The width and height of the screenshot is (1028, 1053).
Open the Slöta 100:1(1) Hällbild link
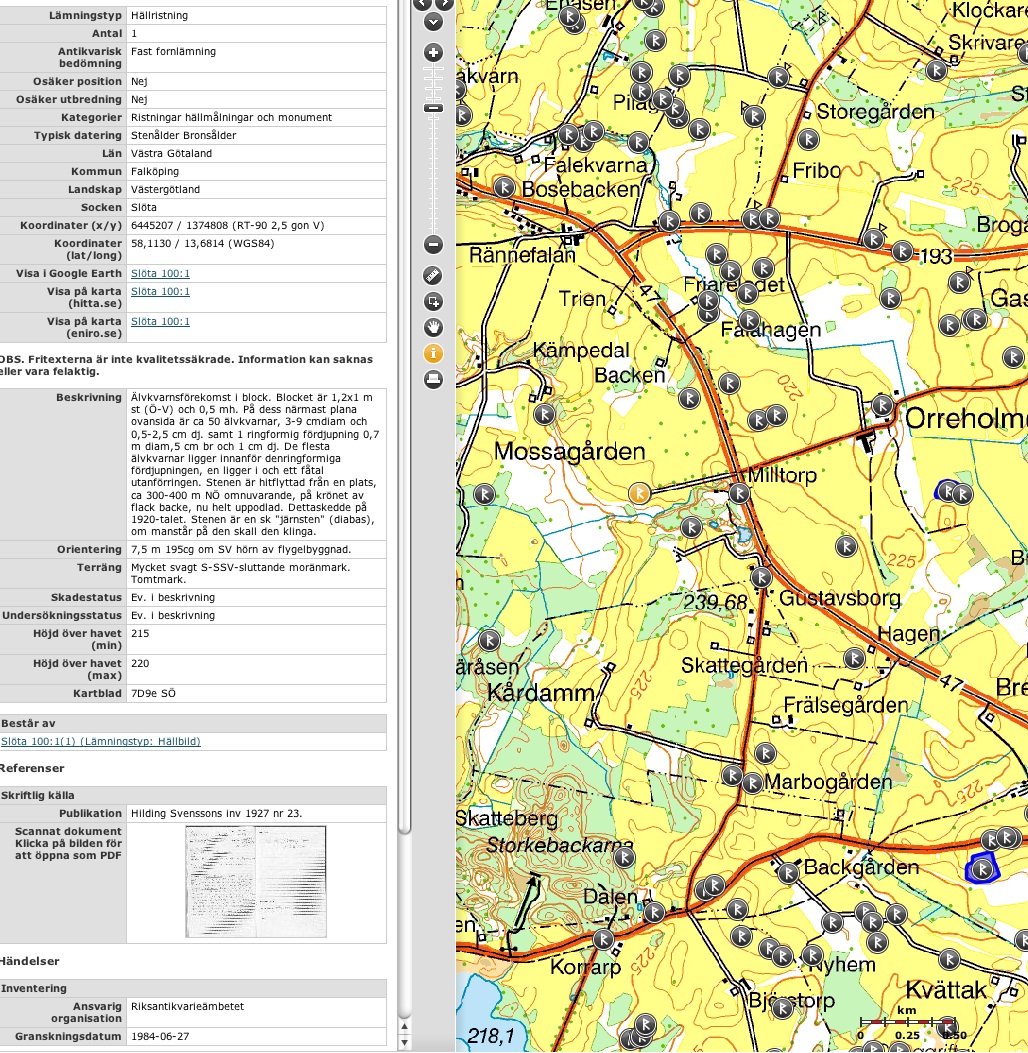coord(100,741)
